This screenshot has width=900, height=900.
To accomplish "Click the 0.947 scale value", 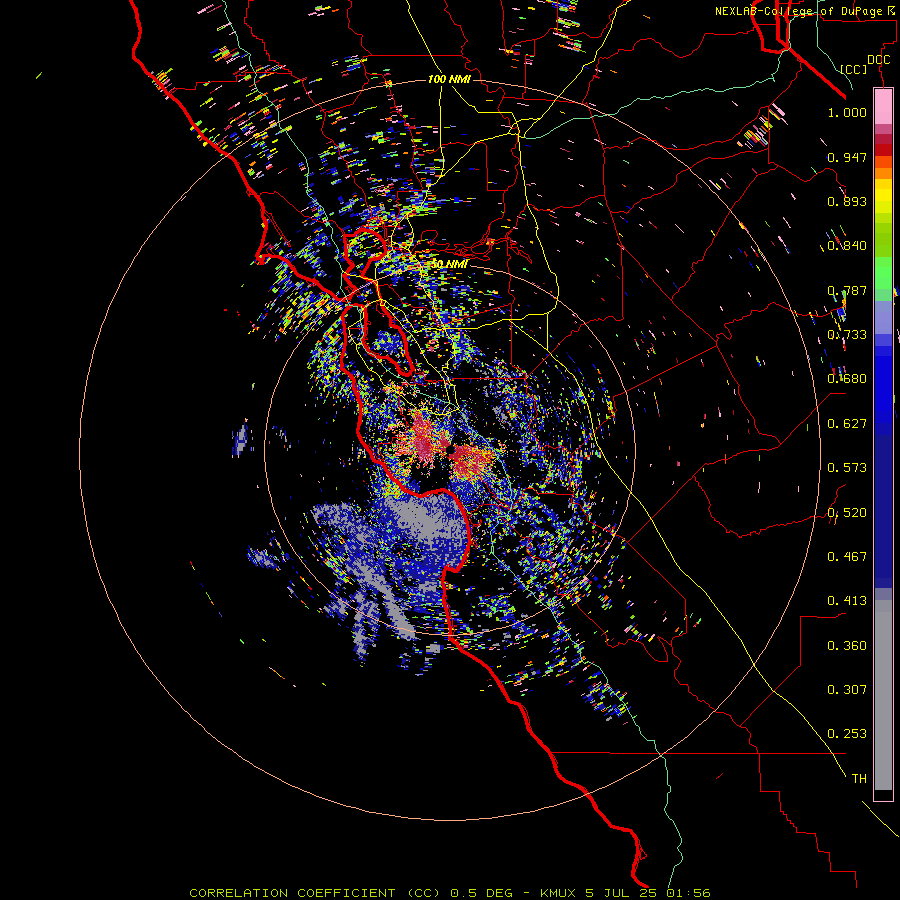I will 847,157.
